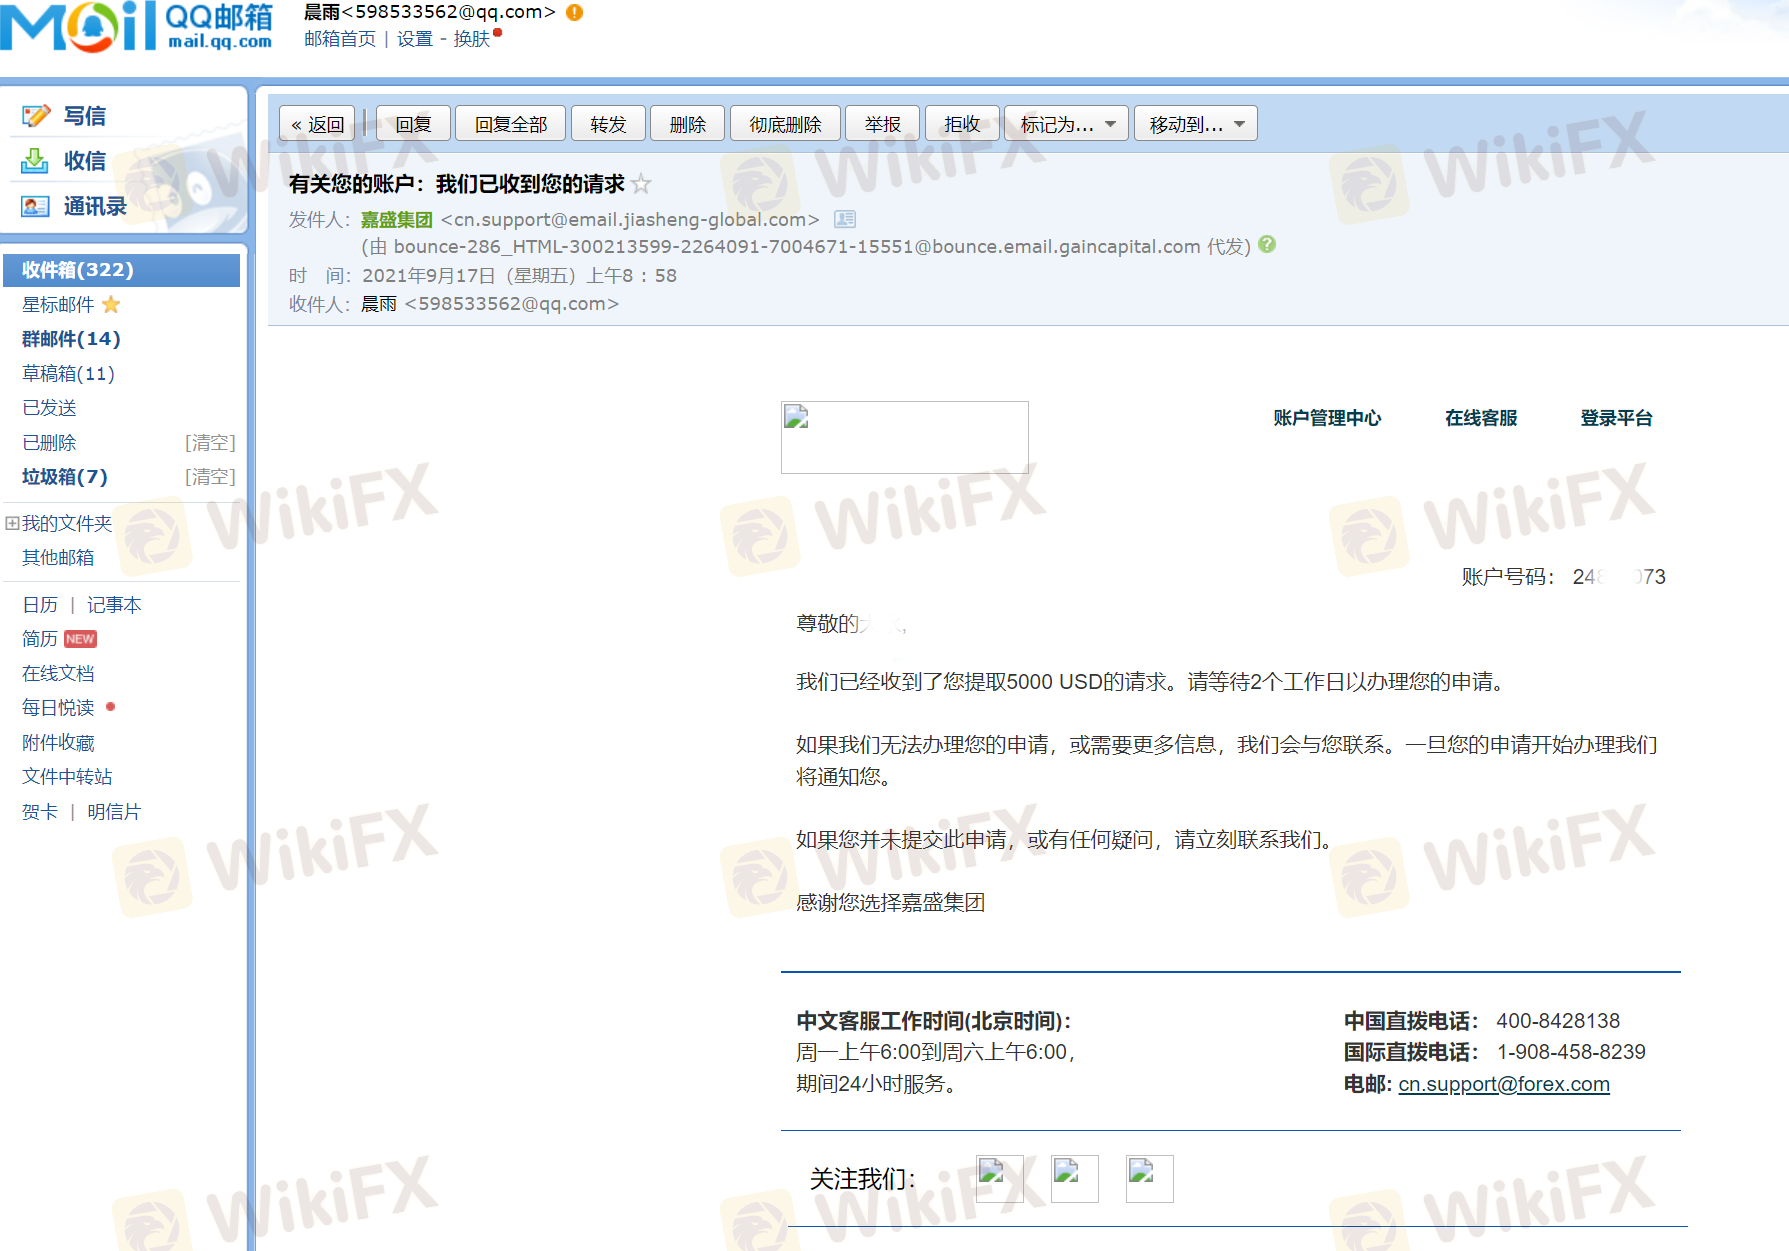Click 登录平台 in the email

(1616, 418)
